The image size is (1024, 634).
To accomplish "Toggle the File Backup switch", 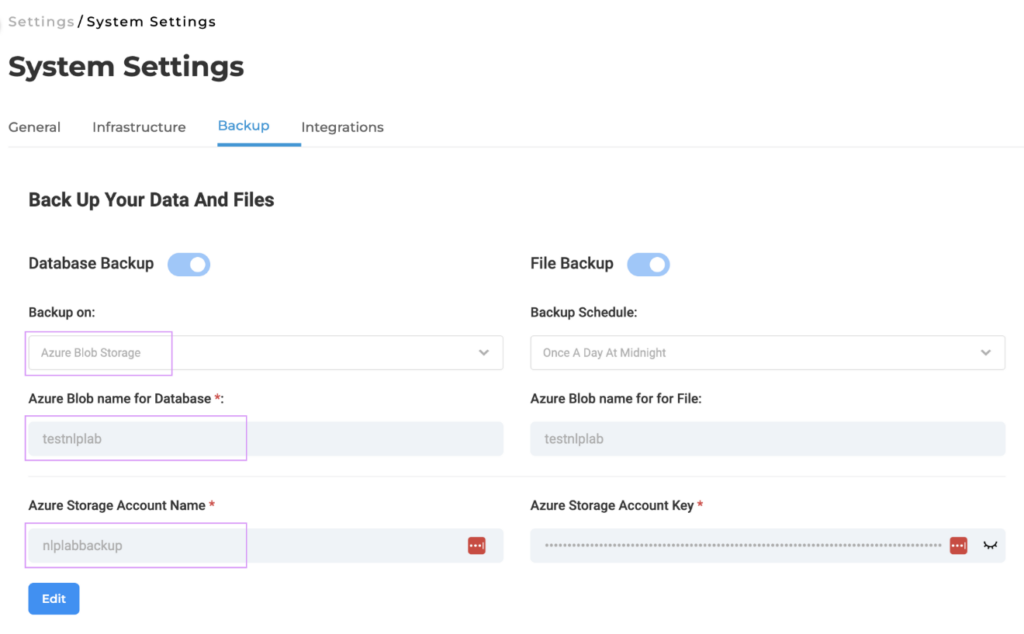I will 648,264.
